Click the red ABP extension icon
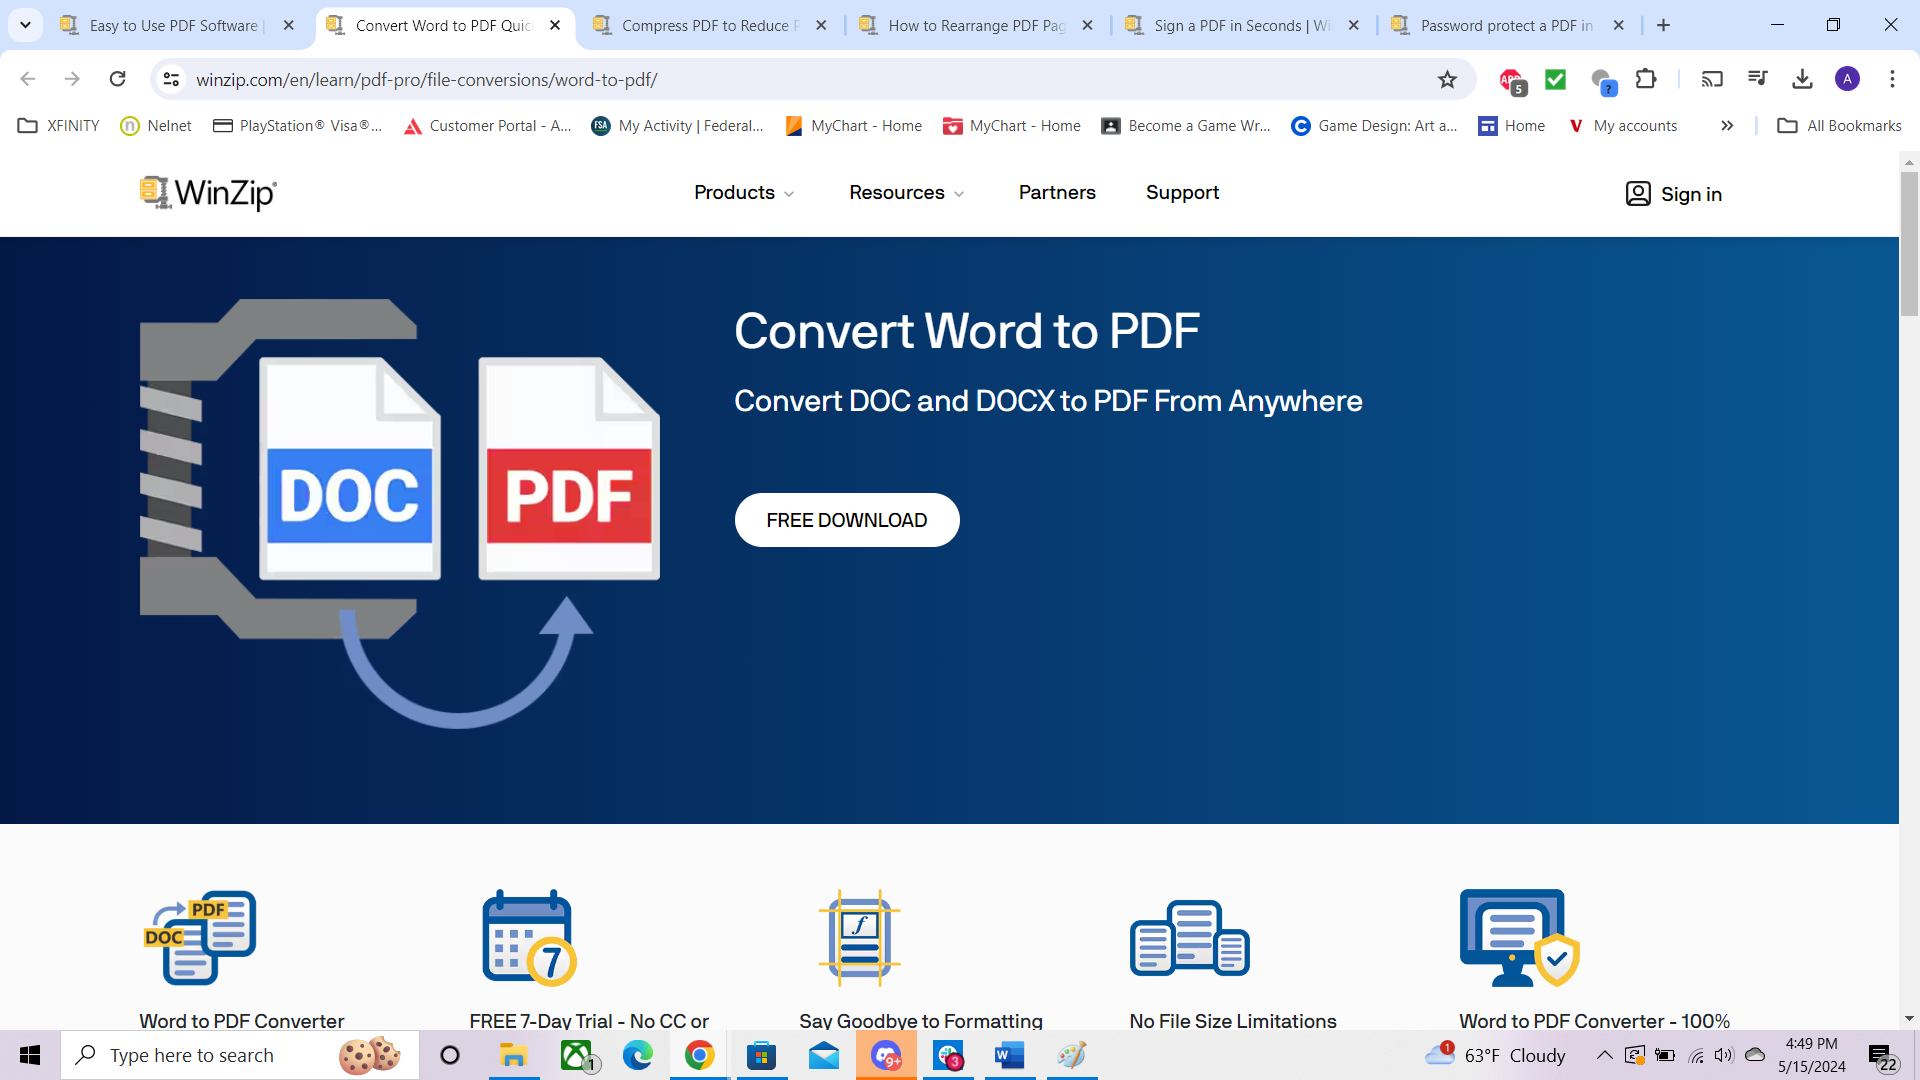 pyautogui.click(x=1511, y=81)
